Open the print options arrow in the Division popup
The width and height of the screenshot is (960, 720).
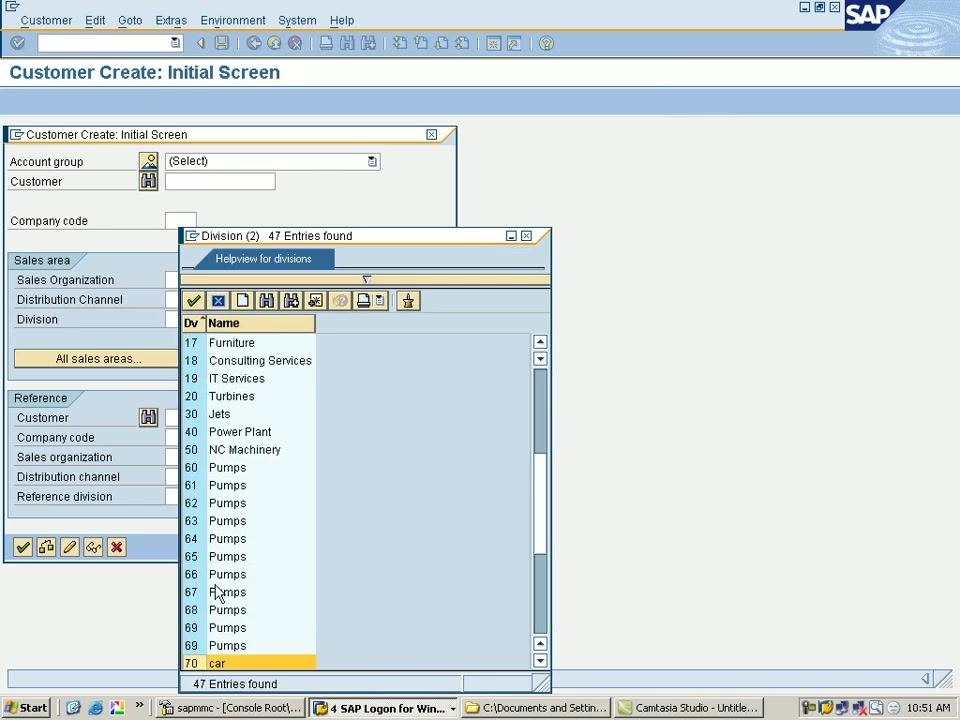click(380, 301)
